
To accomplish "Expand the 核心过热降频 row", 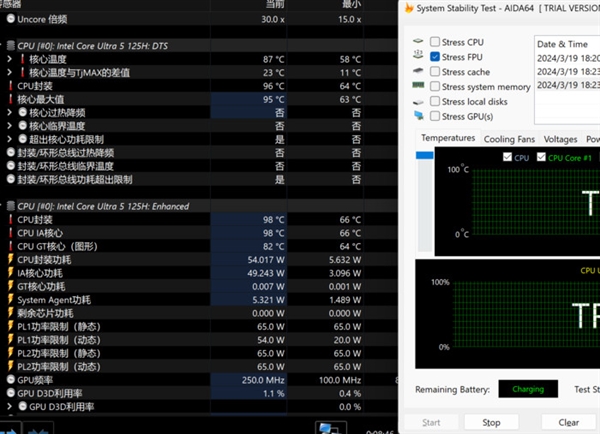I will tap(9, 113).
